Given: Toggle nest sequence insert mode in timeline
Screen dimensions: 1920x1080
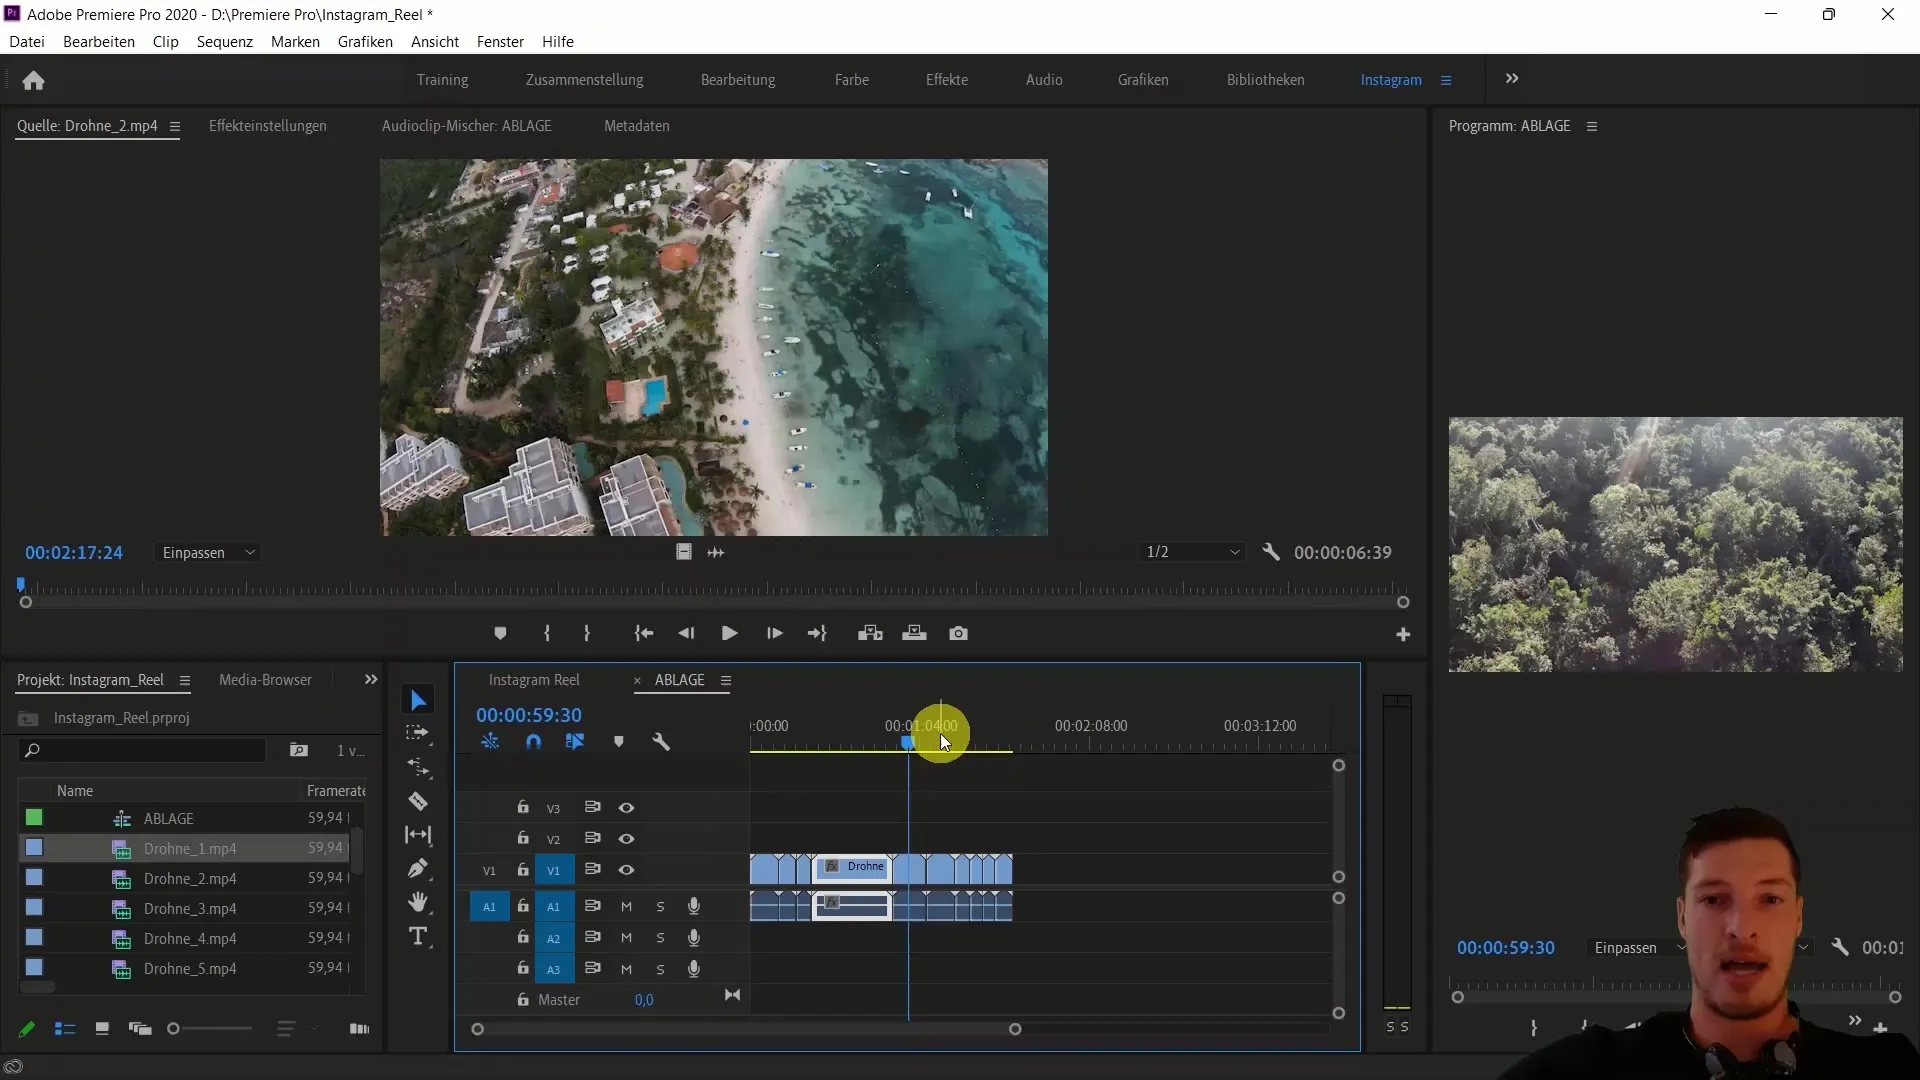Looking at the screenshot, I should tap(490, 742).
